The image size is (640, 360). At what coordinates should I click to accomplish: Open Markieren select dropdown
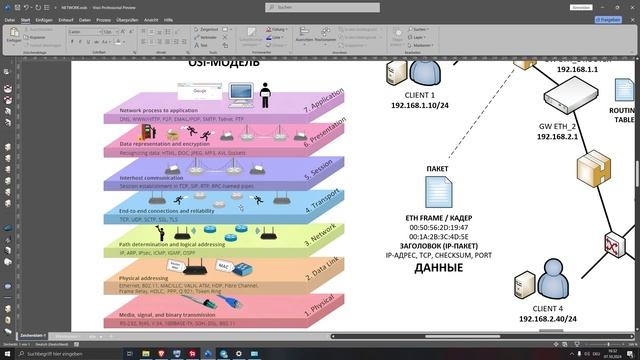click(420, 45)
